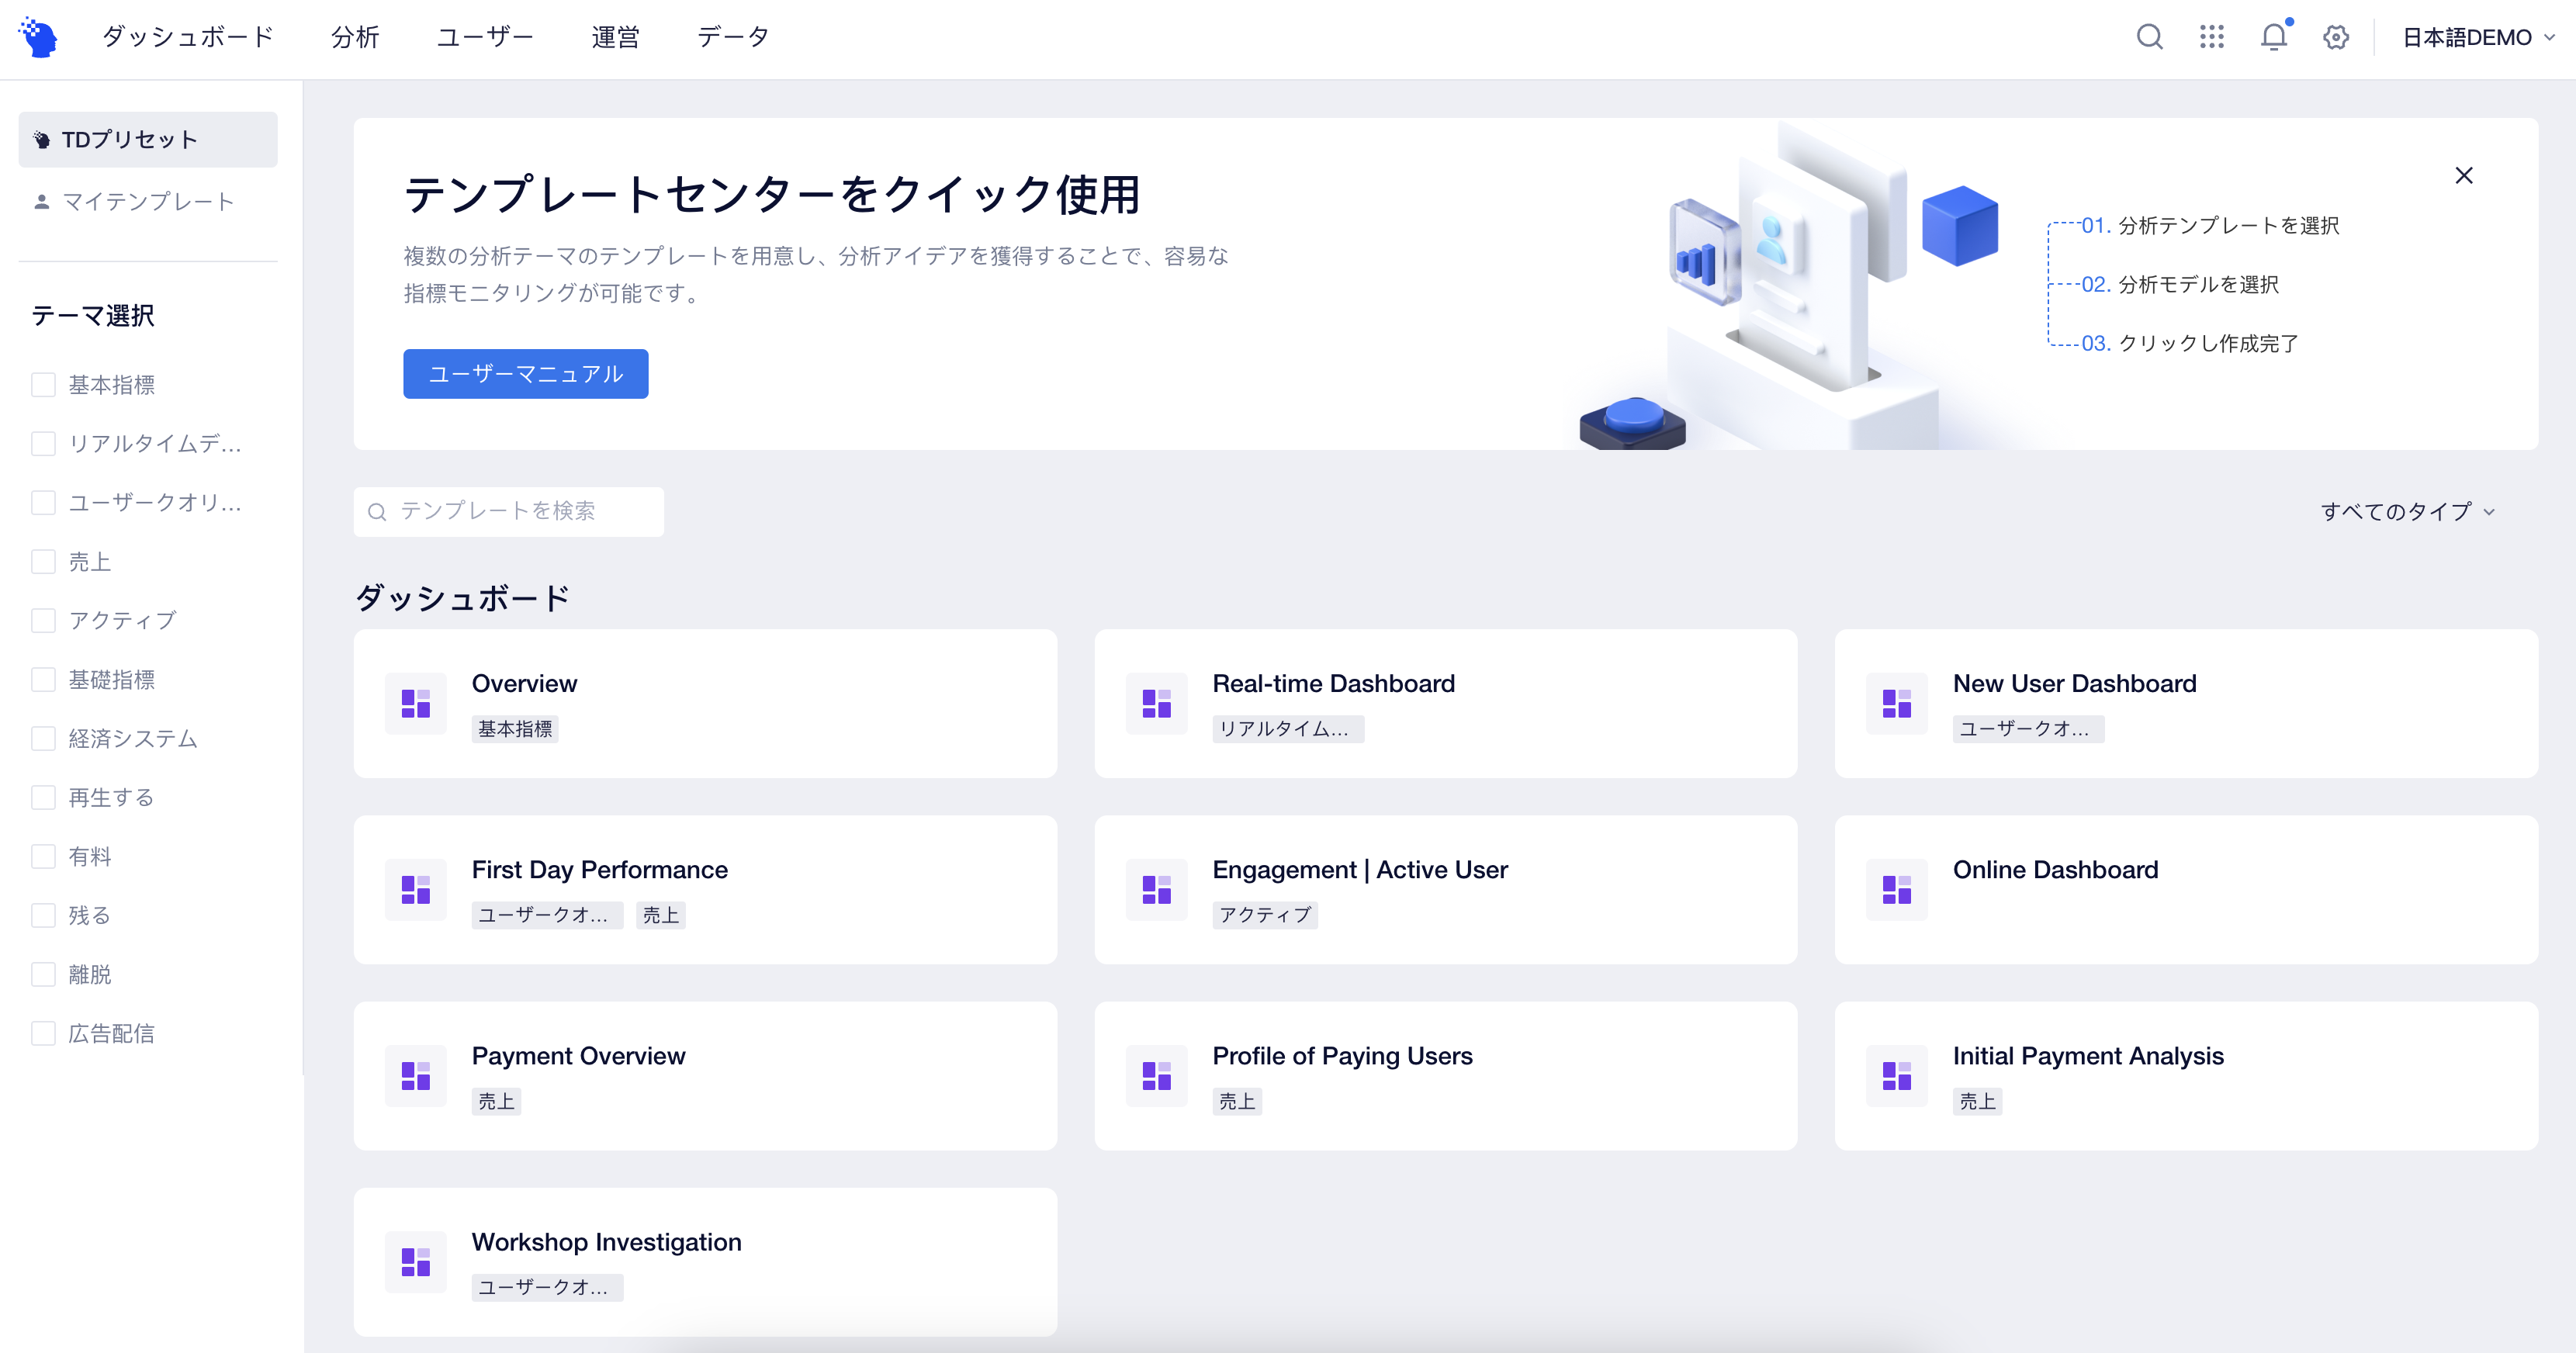The height and width of the screenshot is (1353, 2576).
Task: Open the apps grid icon
Action: click(2211, 37)
